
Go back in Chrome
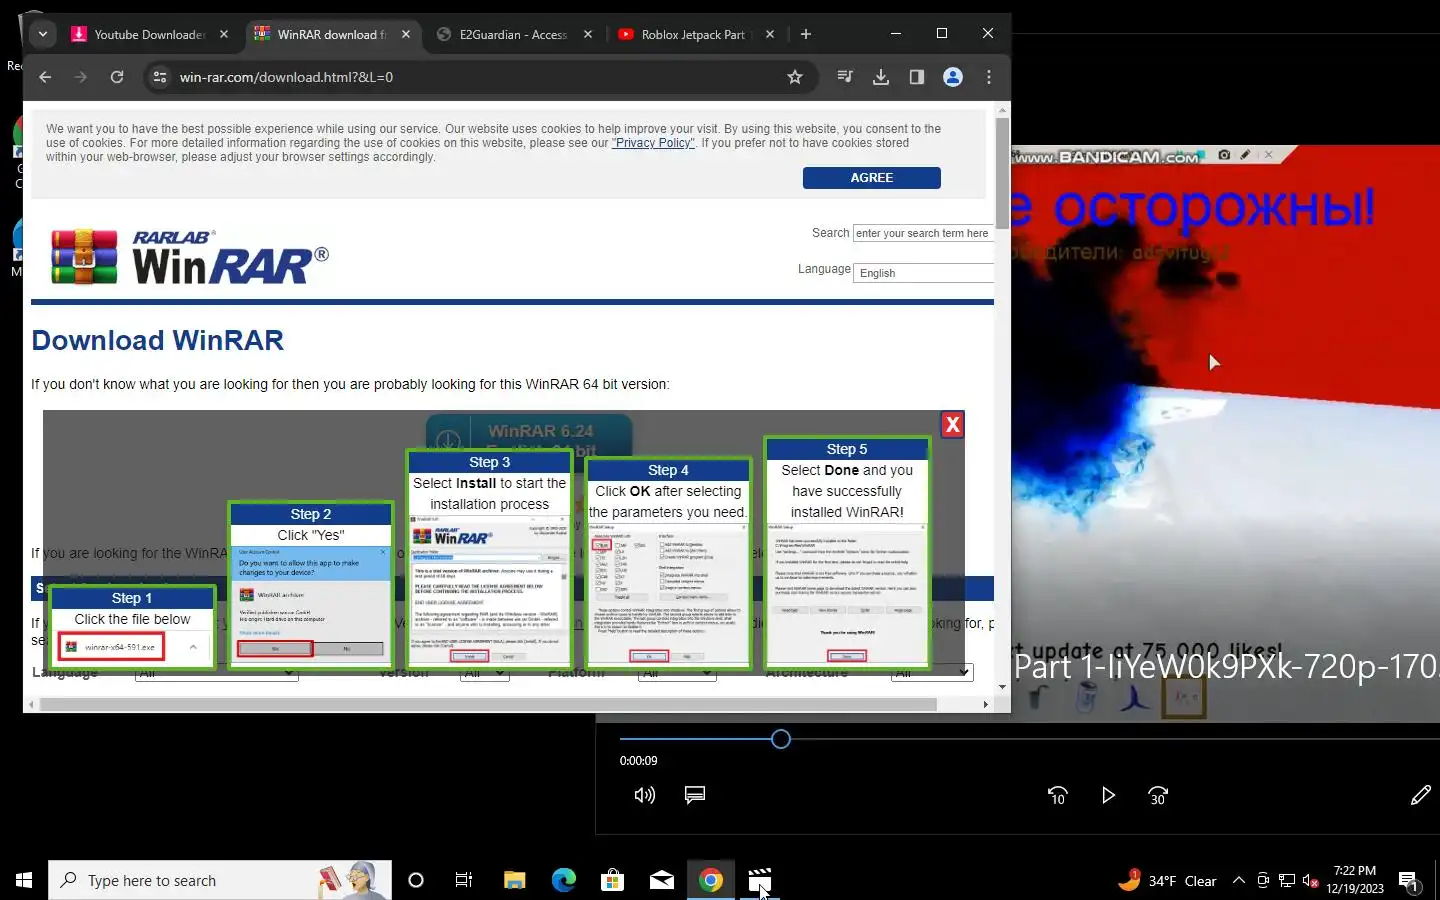point(45,77)
